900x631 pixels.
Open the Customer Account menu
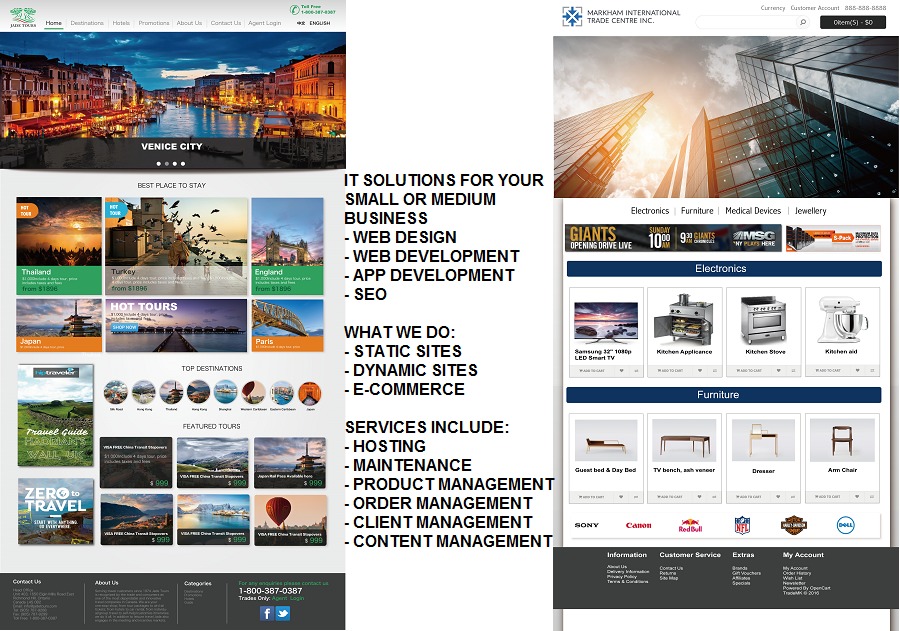click(x=814, y=7)
